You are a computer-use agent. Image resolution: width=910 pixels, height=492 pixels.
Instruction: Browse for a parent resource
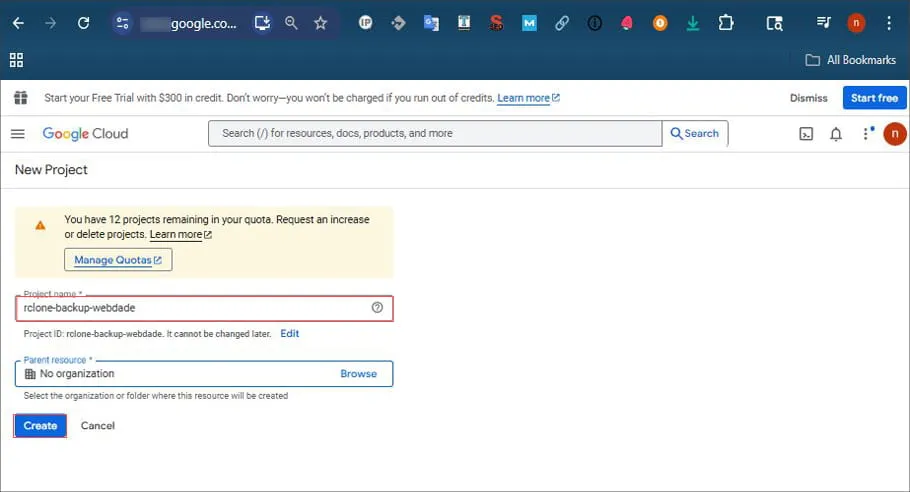(358, 374)
